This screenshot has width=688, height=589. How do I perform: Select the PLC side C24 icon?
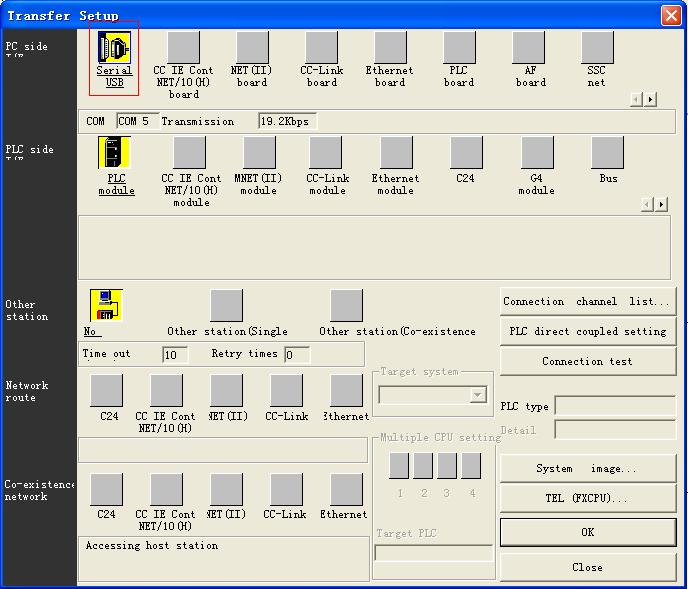(x=465, y=153)
